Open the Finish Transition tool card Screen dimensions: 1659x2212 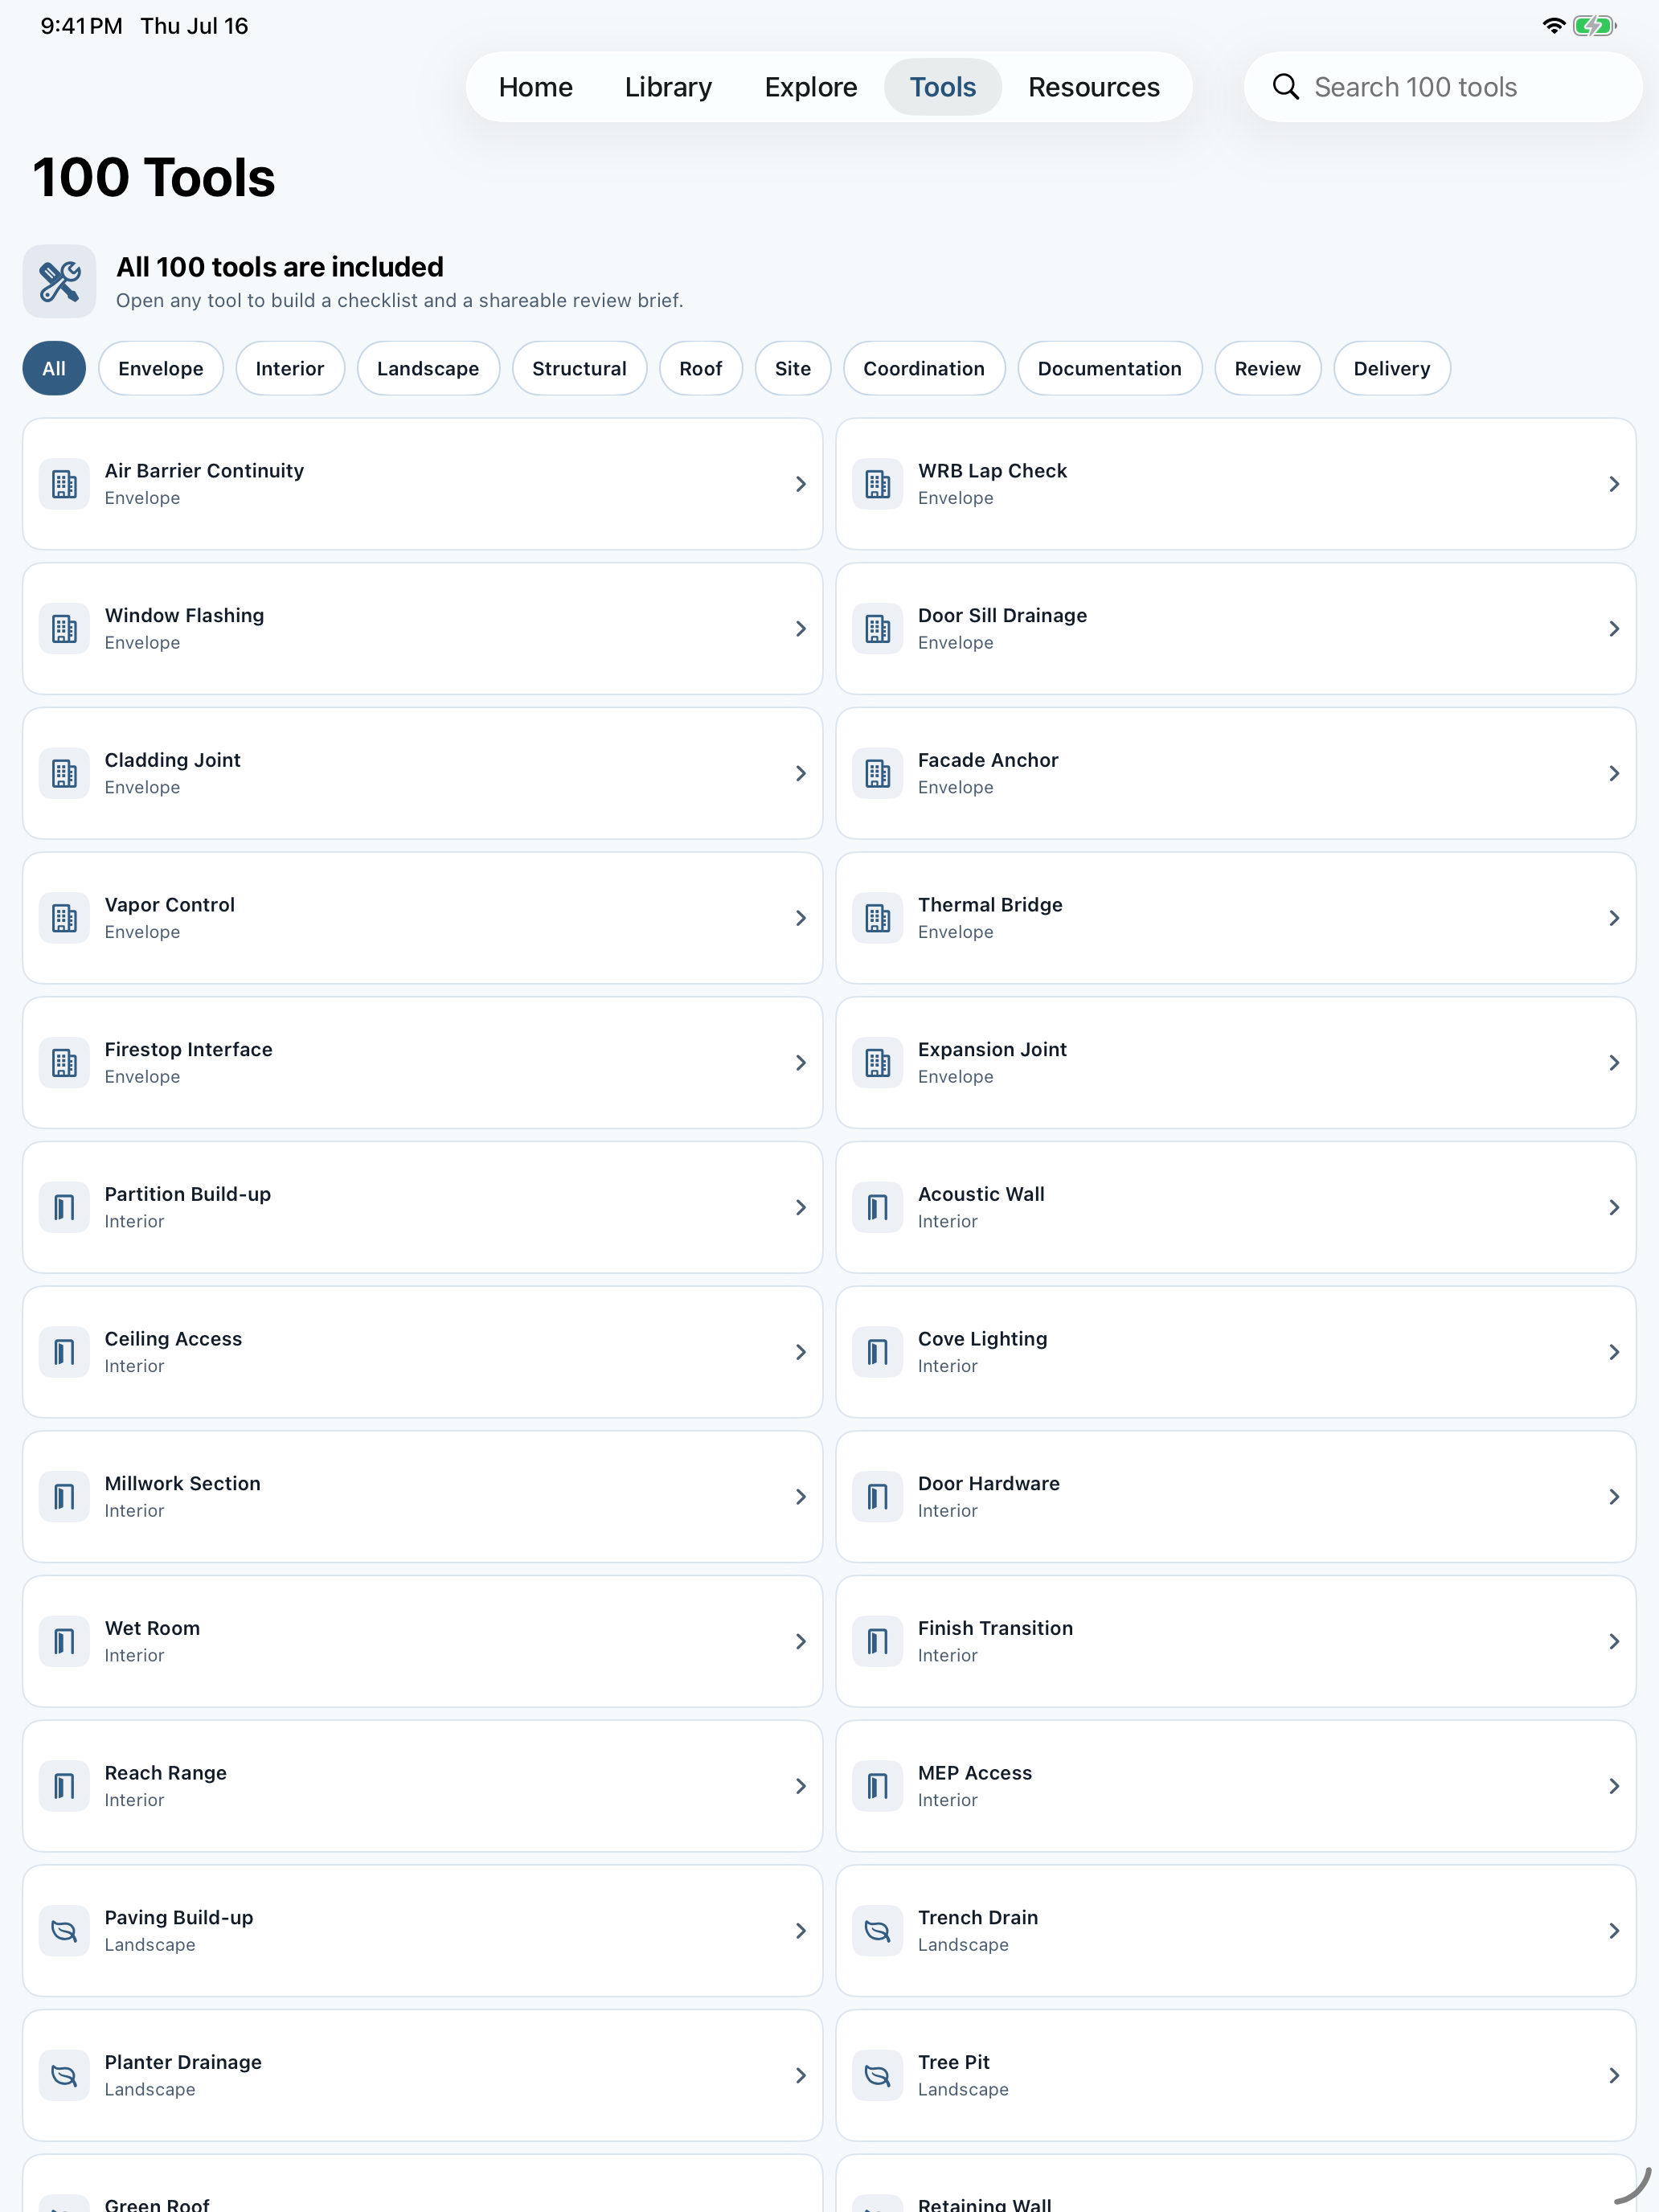click(x=1236, y=1641)
